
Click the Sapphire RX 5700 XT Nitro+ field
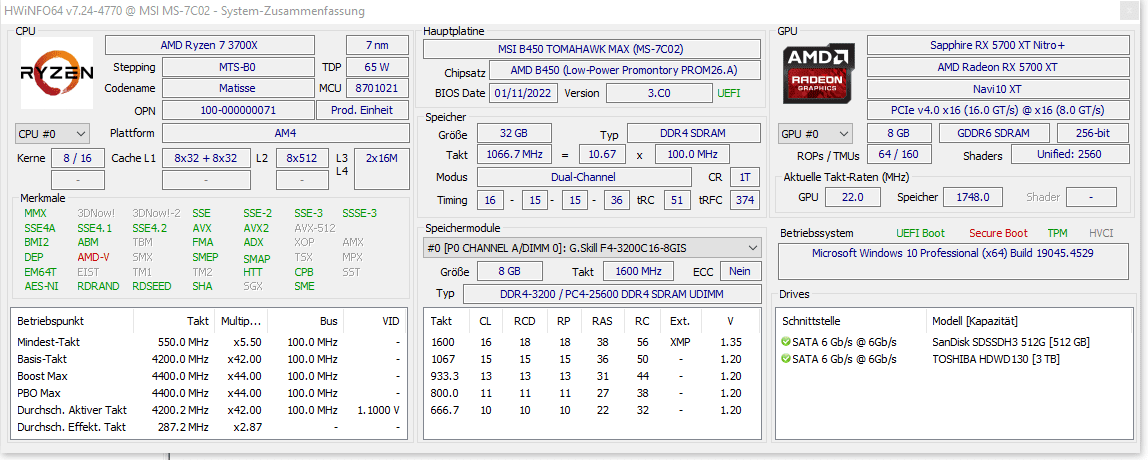[998, 45]
